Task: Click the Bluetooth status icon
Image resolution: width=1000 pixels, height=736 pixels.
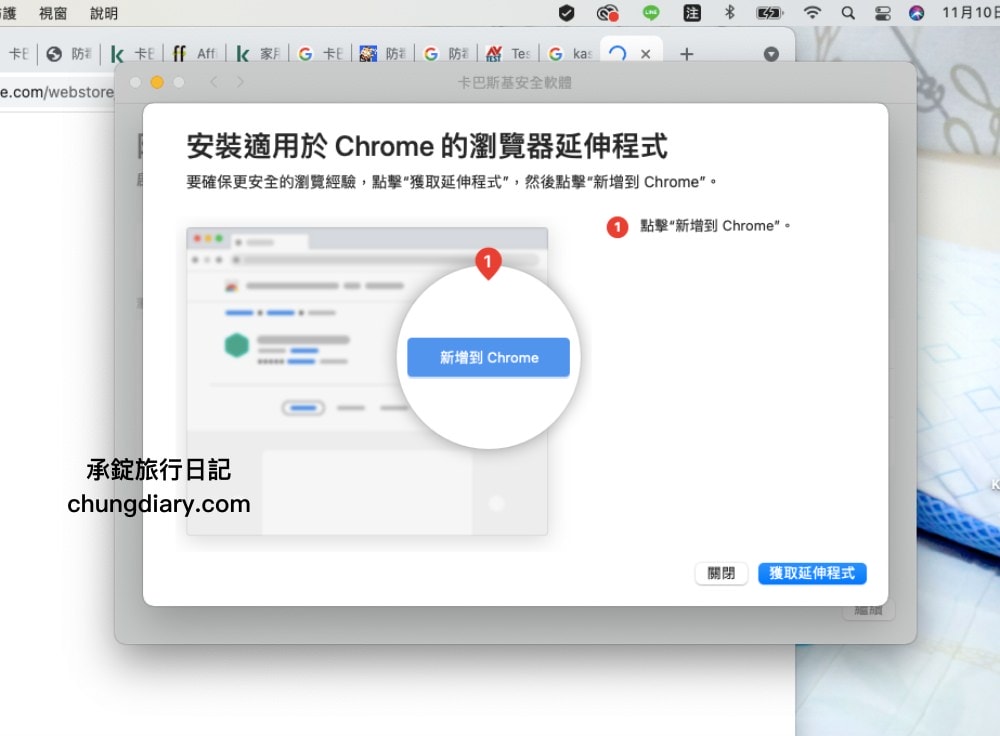Action: [728, 13]
